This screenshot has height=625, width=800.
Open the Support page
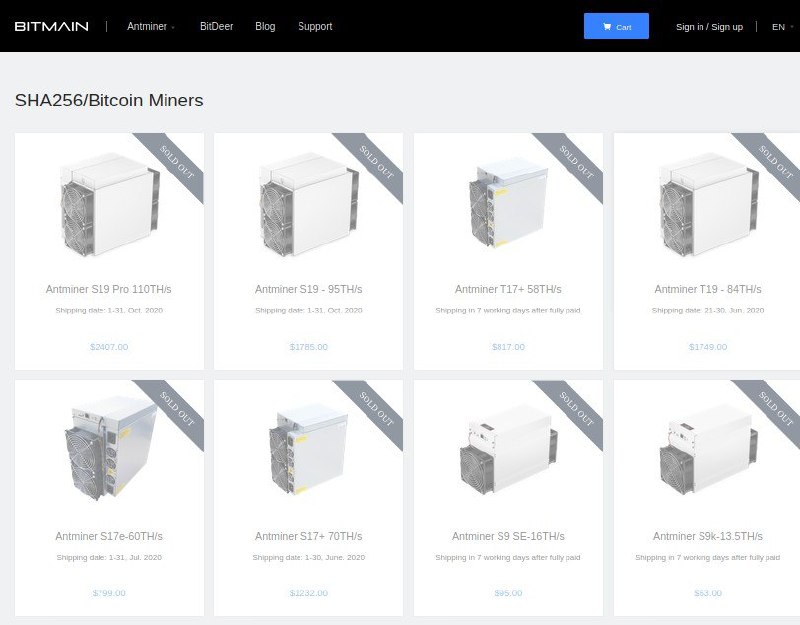coord(315,27)
